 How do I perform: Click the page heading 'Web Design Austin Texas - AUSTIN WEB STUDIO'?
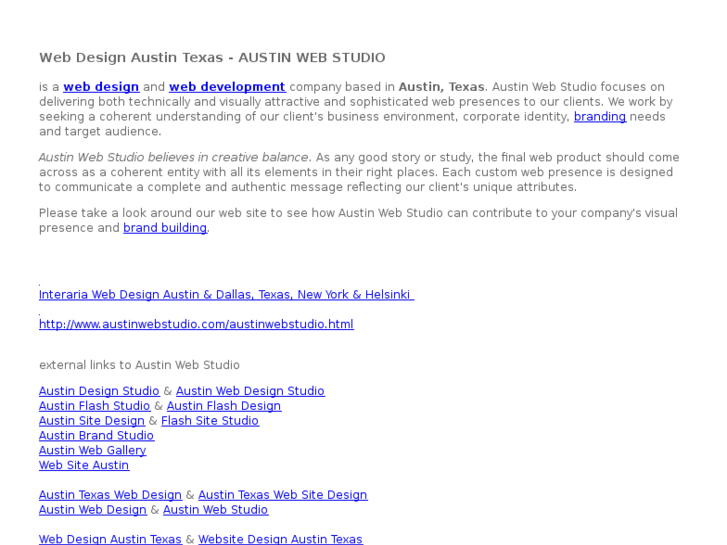tap(212, 58)
